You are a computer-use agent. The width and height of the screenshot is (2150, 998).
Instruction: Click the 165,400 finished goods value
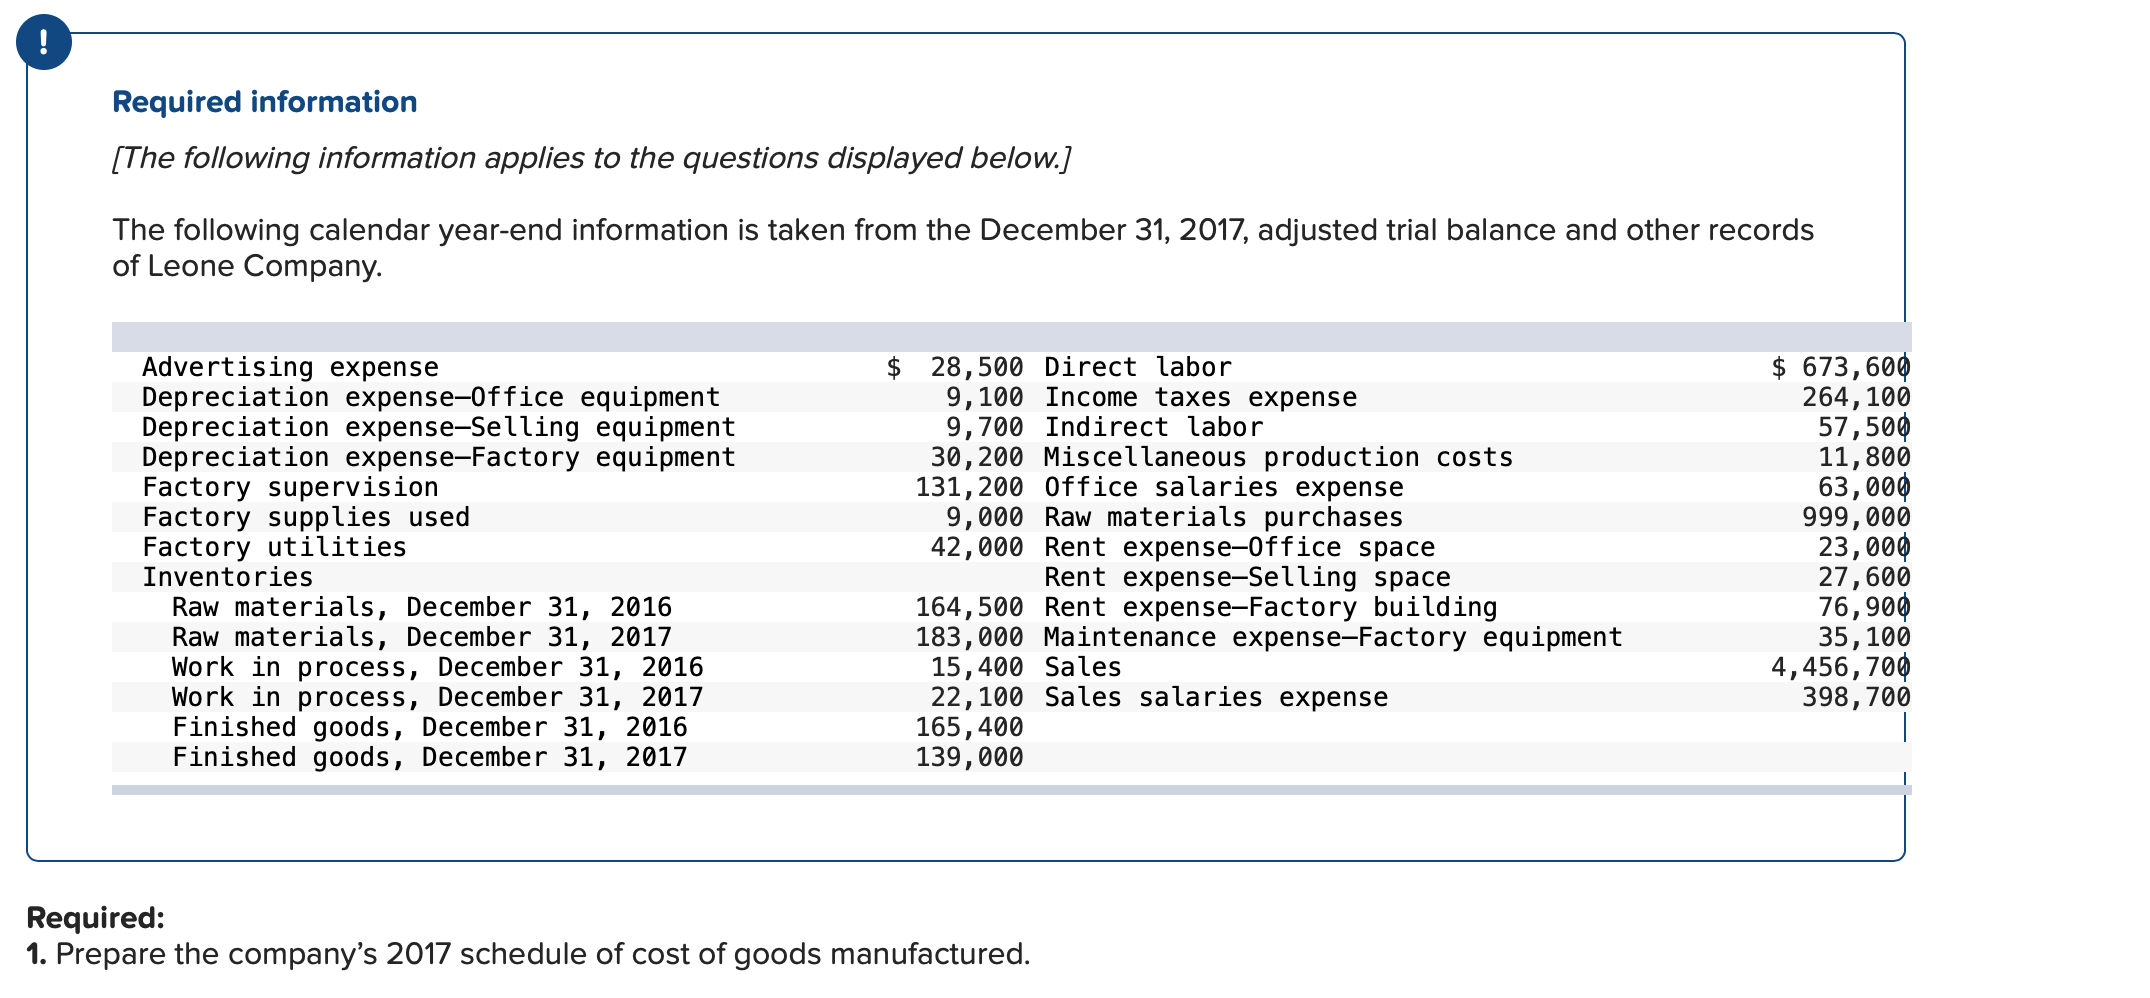point(970,727)
